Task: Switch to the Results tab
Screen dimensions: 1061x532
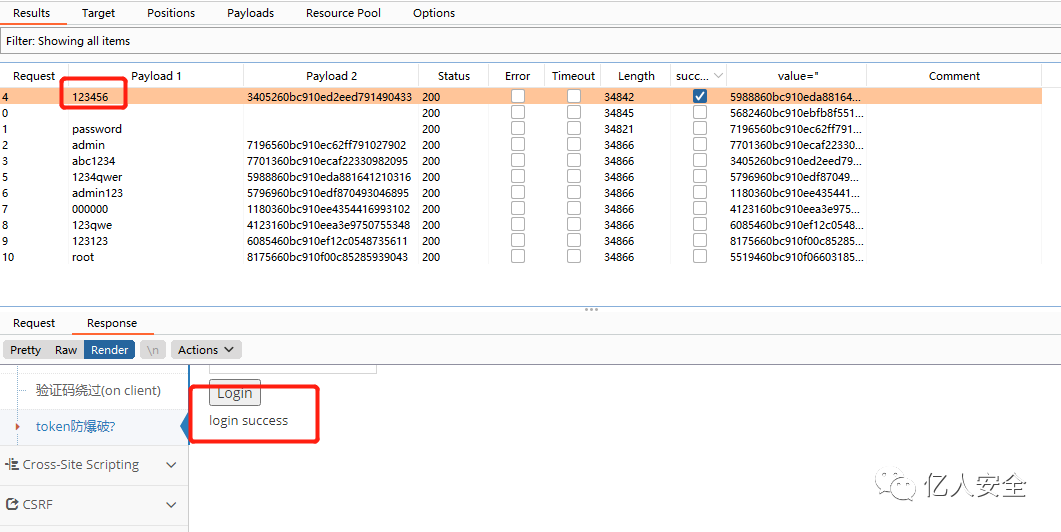Action: click(x=31, y=13)
